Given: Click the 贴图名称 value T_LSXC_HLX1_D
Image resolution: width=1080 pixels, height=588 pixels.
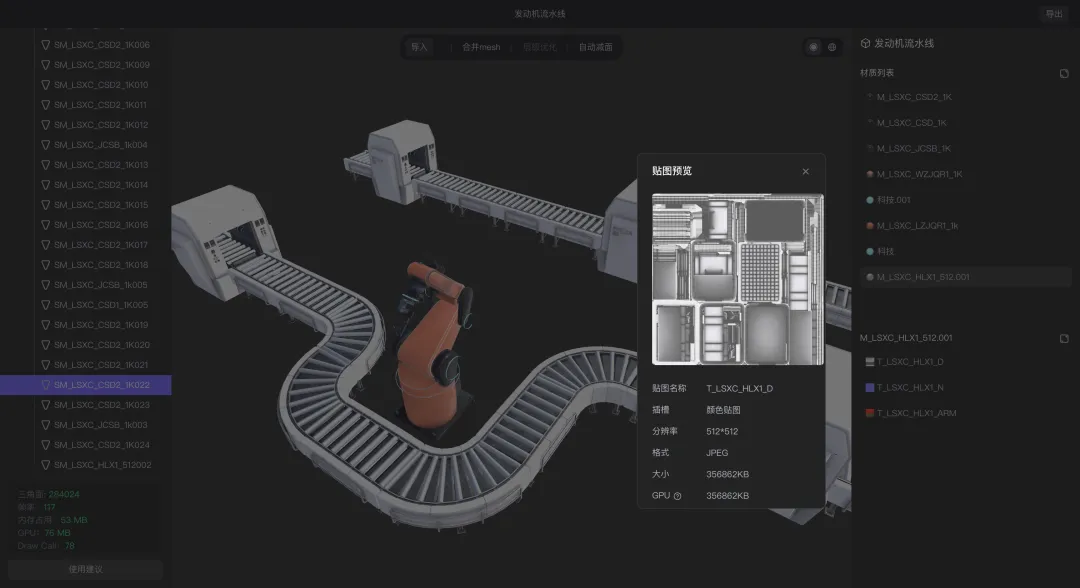Looking at the screenshot, I should coord(739,388).
